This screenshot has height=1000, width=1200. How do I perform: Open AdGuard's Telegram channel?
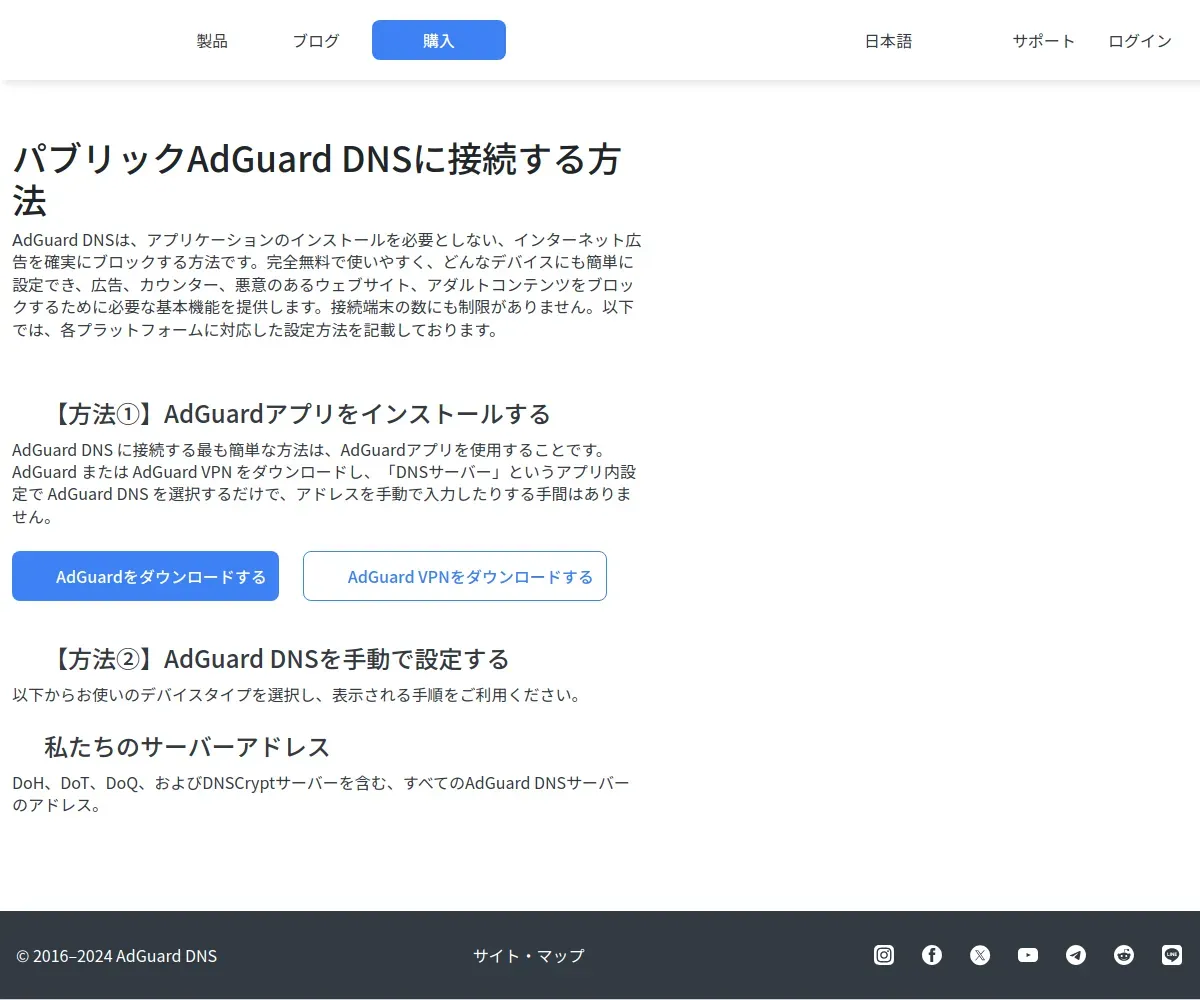click(1076, 955)
